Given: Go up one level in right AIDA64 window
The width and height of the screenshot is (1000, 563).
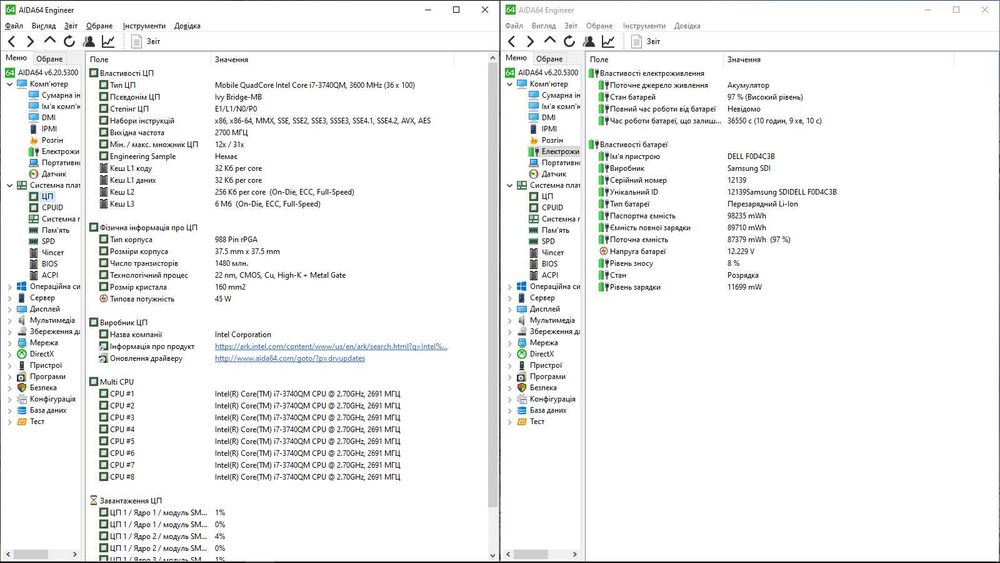Looking at the screenshot, I should coord(550,41).
